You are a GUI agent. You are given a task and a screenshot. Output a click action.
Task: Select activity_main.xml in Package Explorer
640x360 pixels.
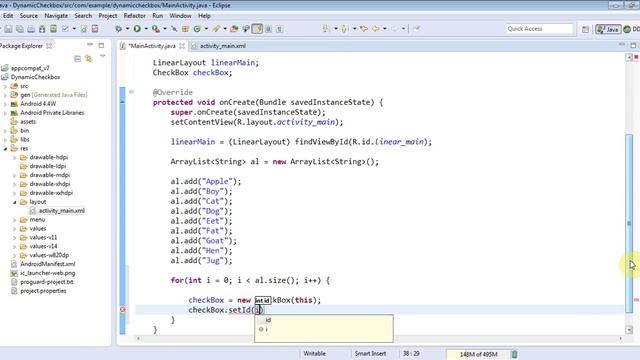(x=62, y=211)
